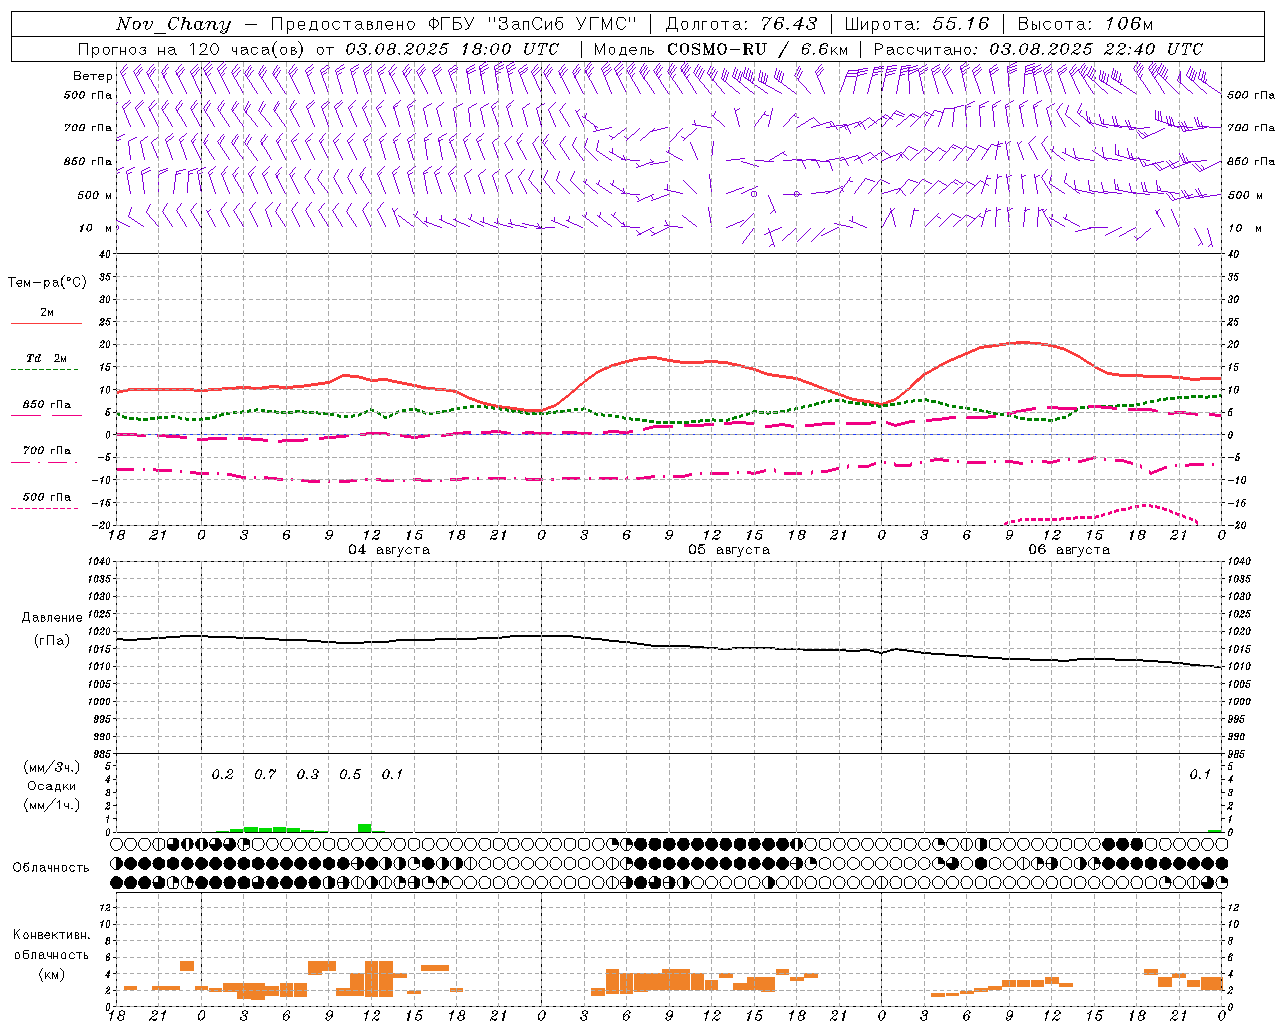Click the '05 августа' date label
1280x1024 pixels.
pyautogui.click(x=729, y=550)
